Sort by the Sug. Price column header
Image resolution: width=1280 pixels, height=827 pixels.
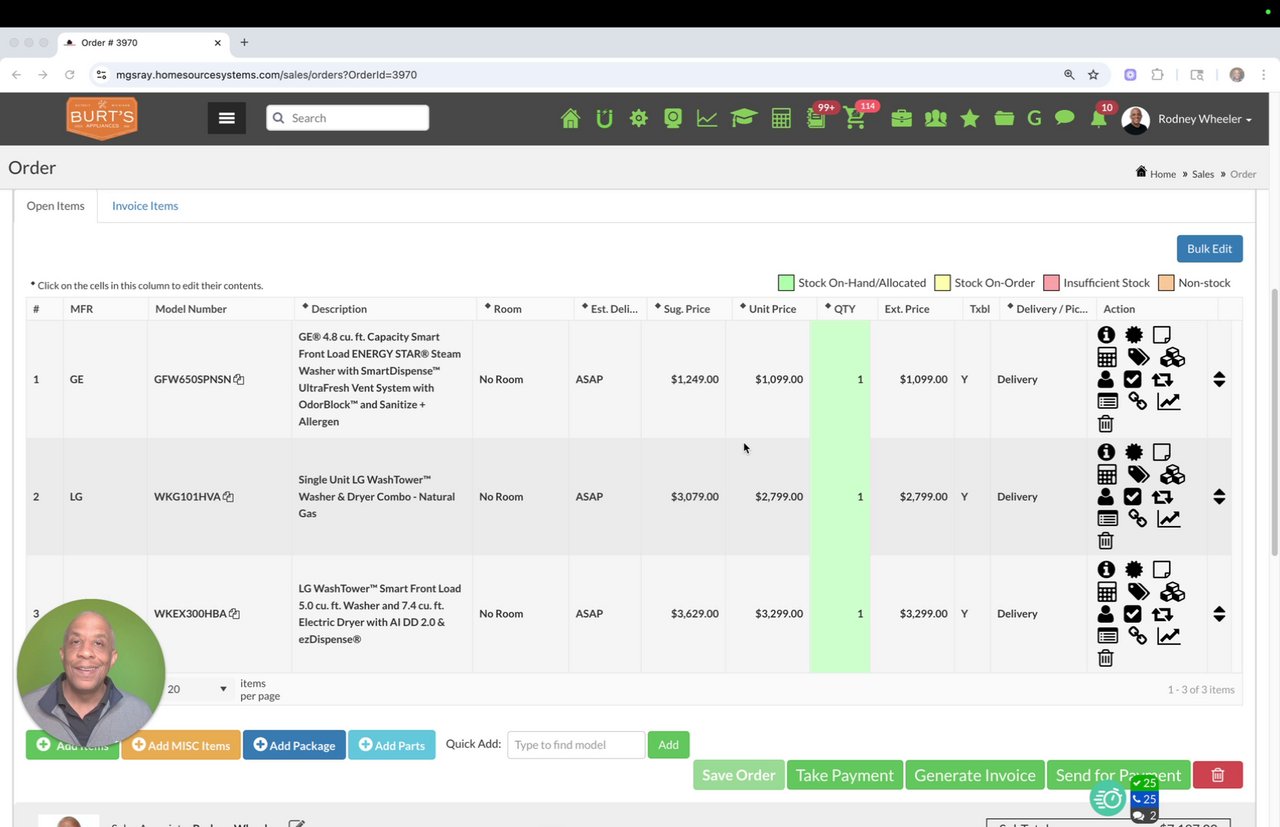(x=687, y=309)
